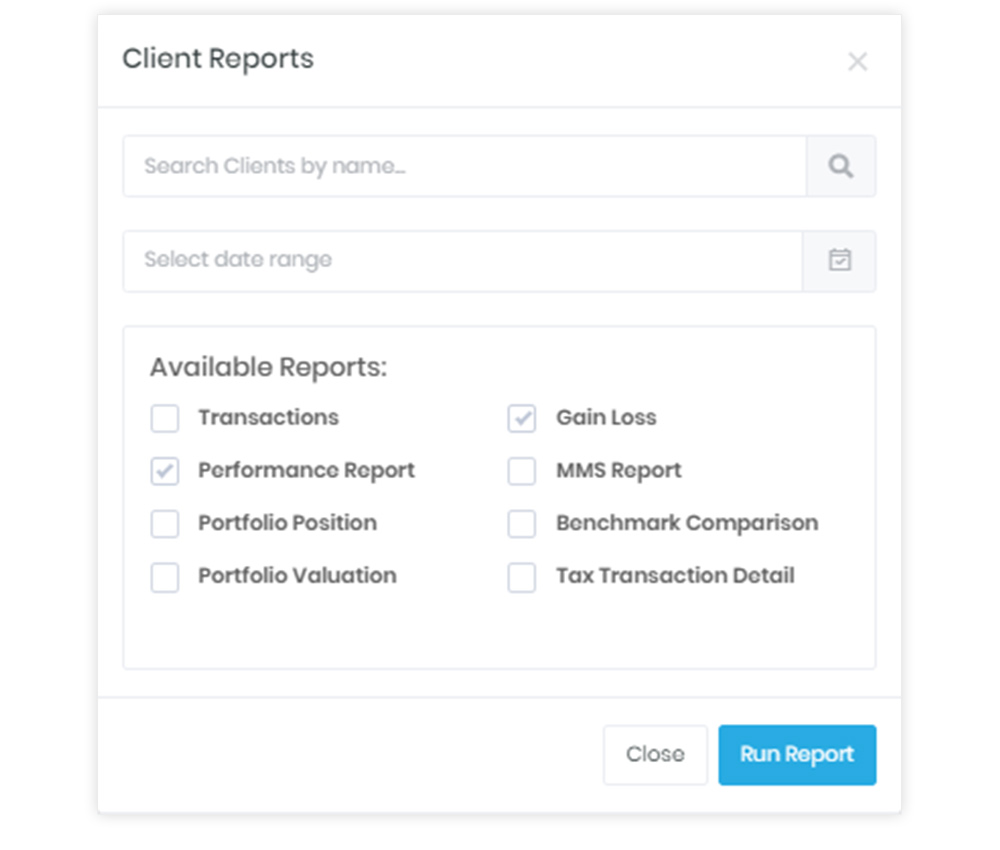
Task: Check the Portfolio Valuation checkbox
Action: [165, 577]
